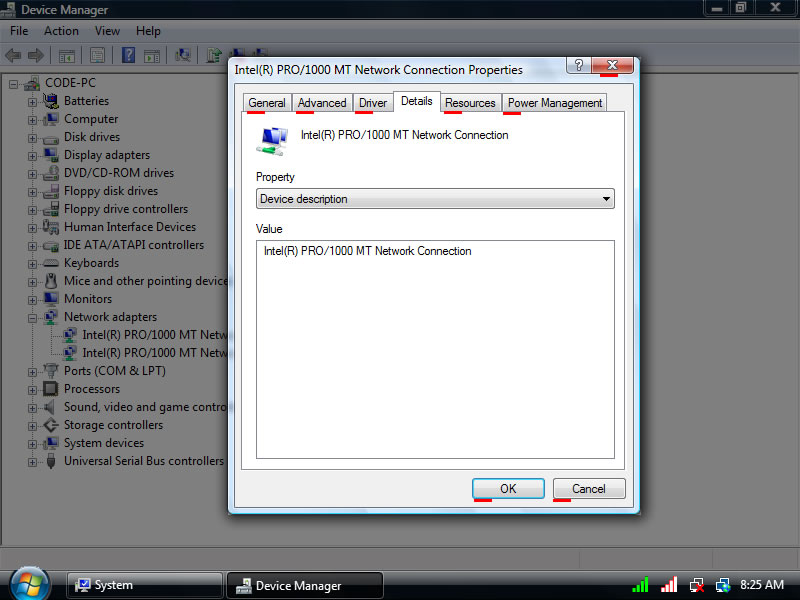Click the disconnected network tray icon
800x600 pixels.
click(696, 585)
